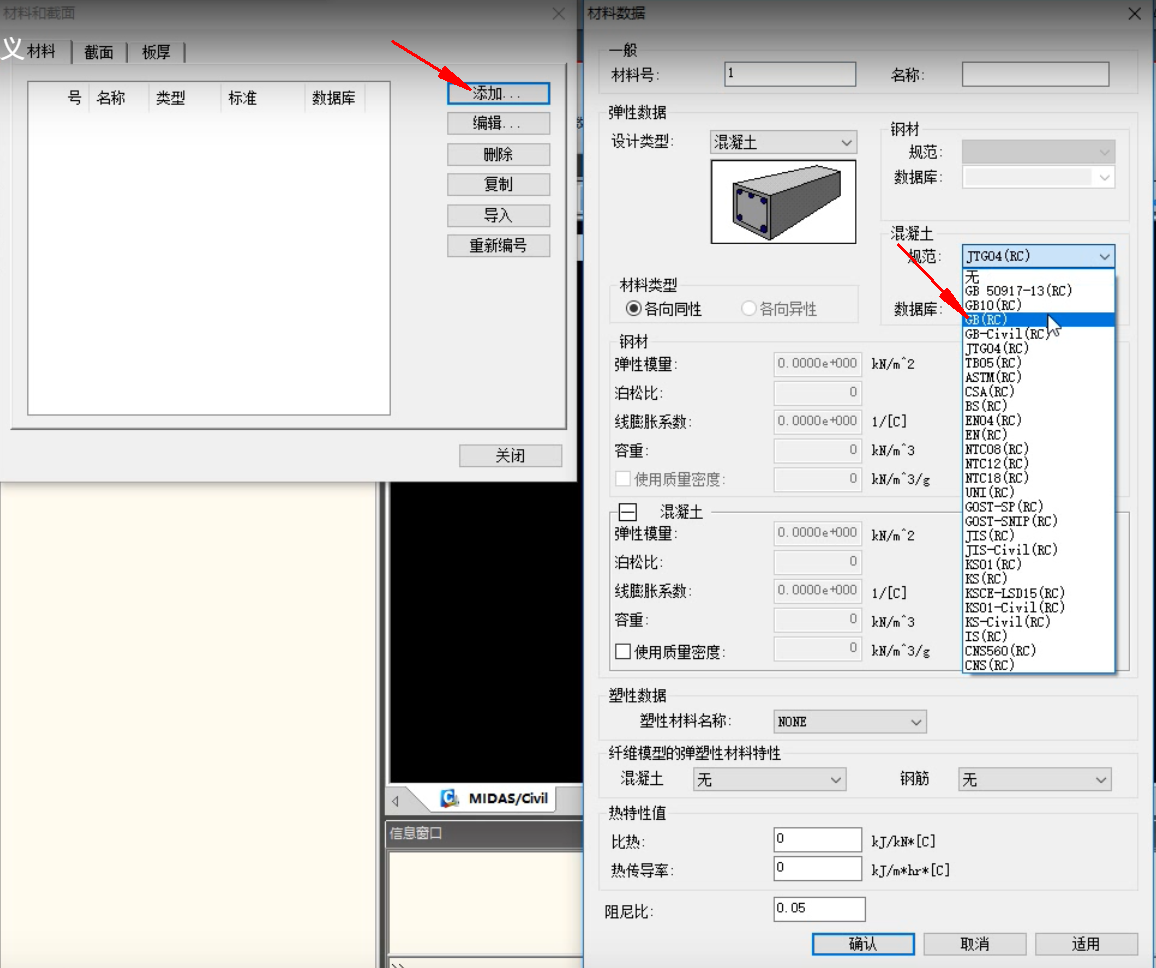Click the 适用 button
The height and width of the screenshot is (968, 1156).
click(x=1086, y=944)
